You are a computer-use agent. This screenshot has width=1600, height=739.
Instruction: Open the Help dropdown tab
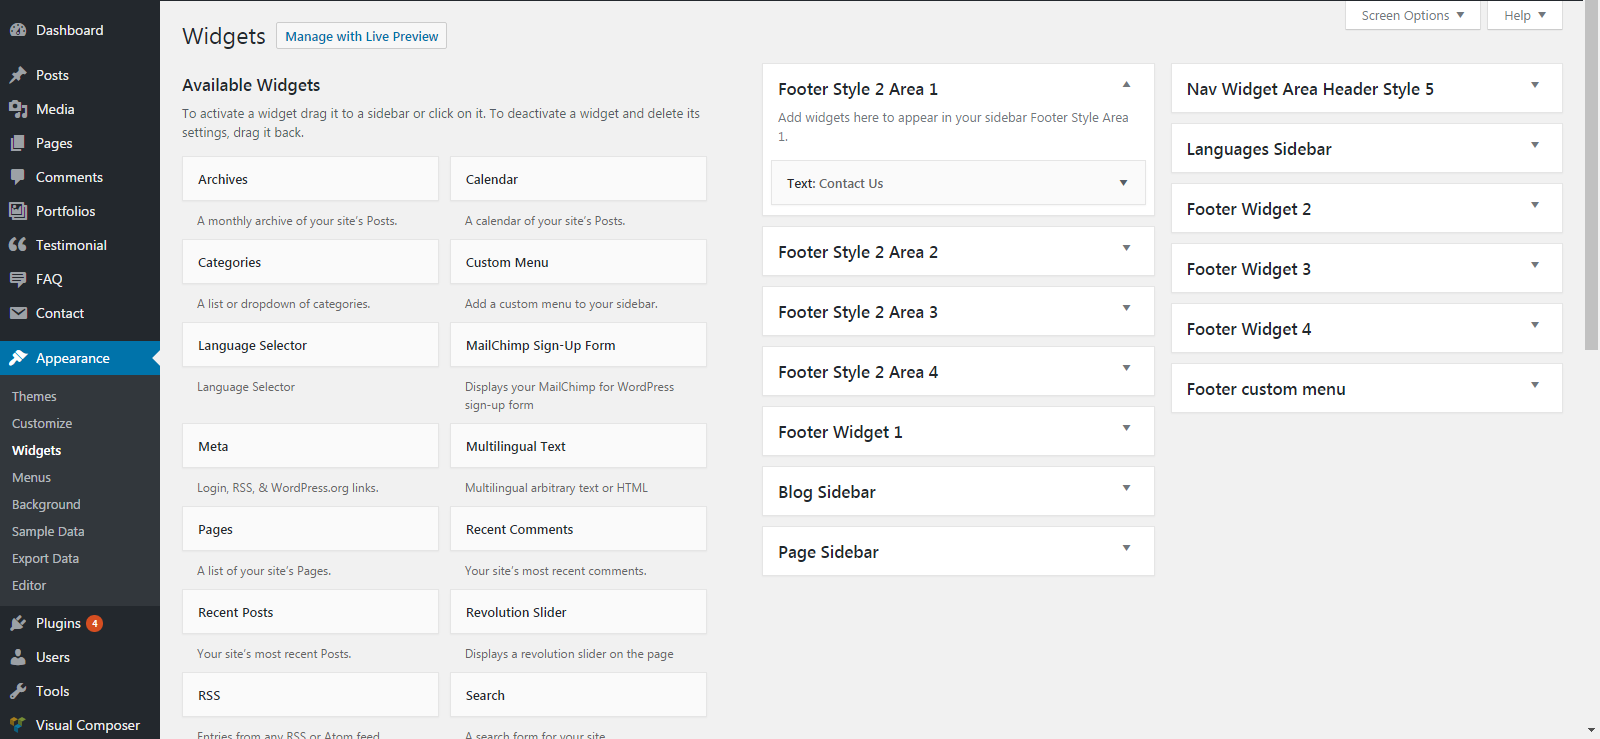click(1524, 15)
